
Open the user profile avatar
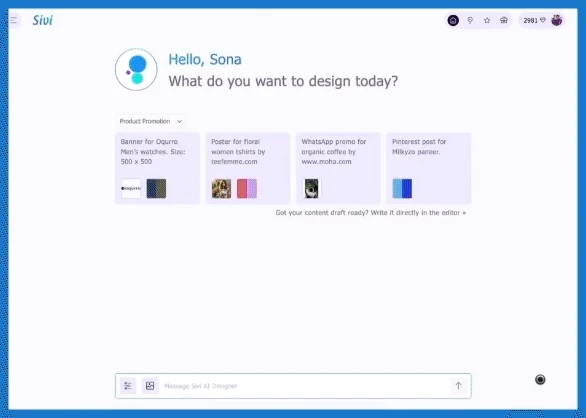pos(556,20)
